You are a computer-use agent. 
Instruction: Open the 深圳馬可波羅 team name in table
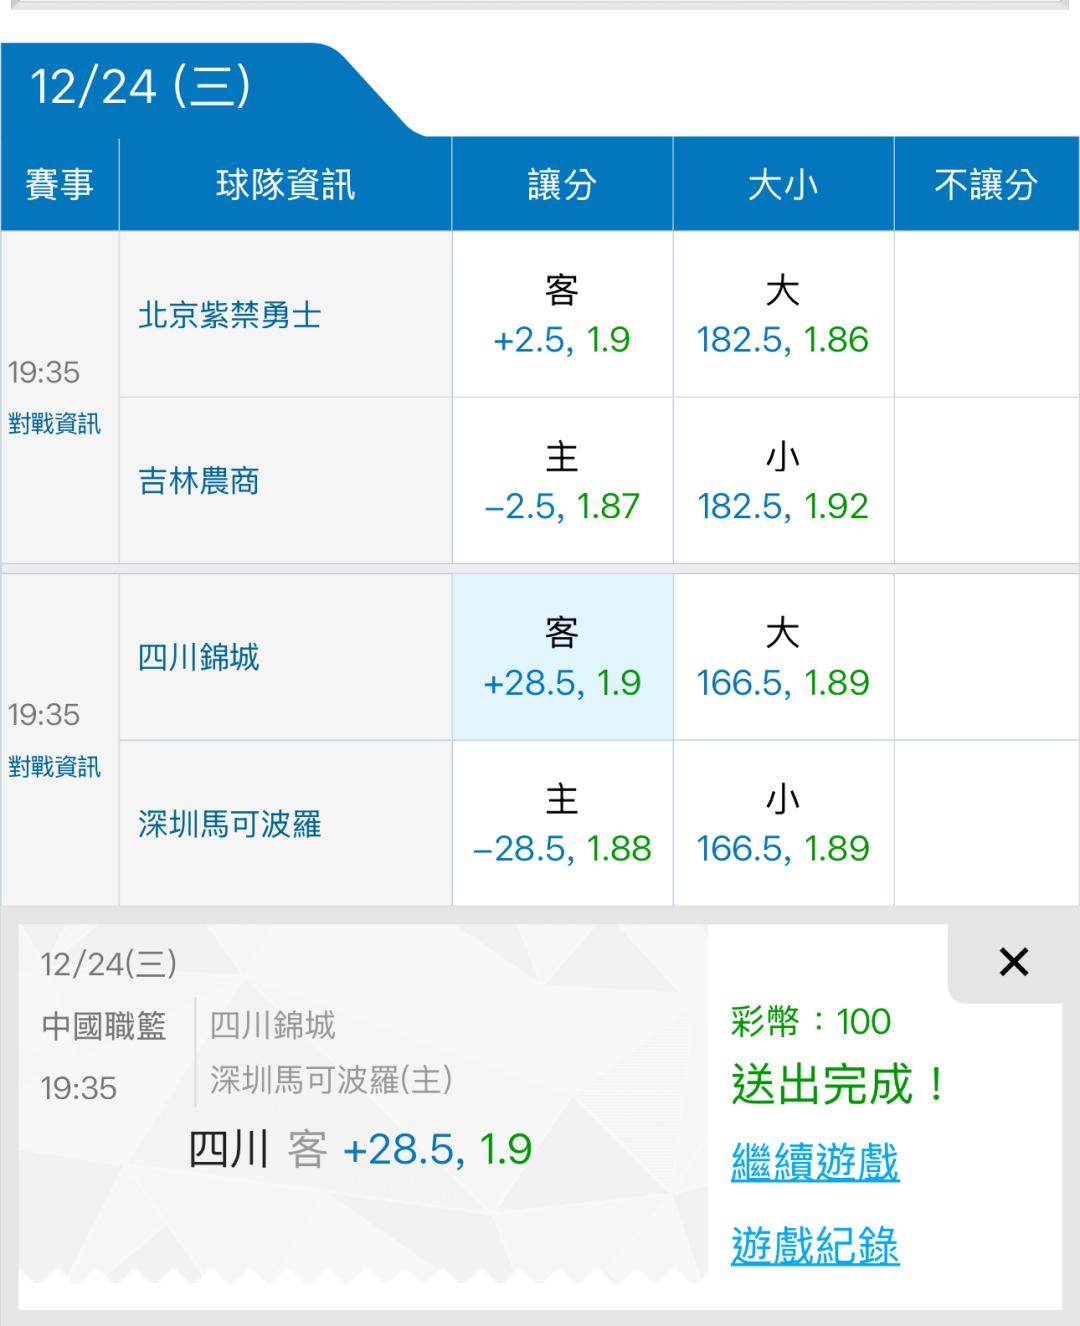[230, 825]
